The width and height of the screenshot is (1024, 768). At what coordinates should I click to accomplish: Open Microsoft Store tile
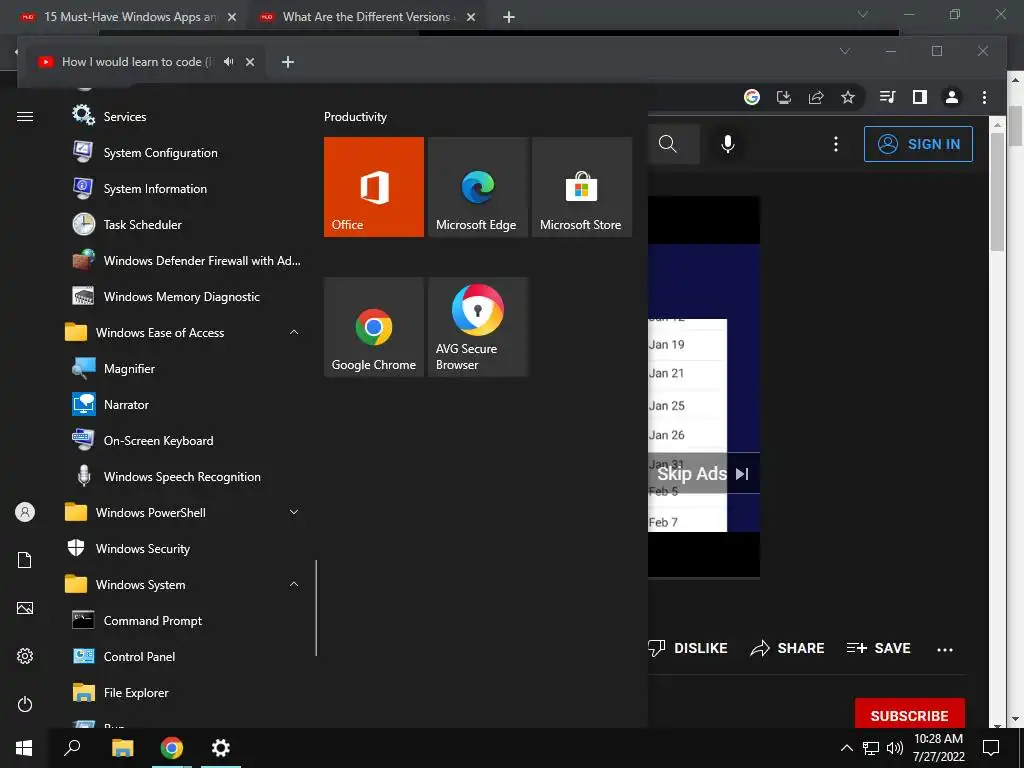(582, 187)
